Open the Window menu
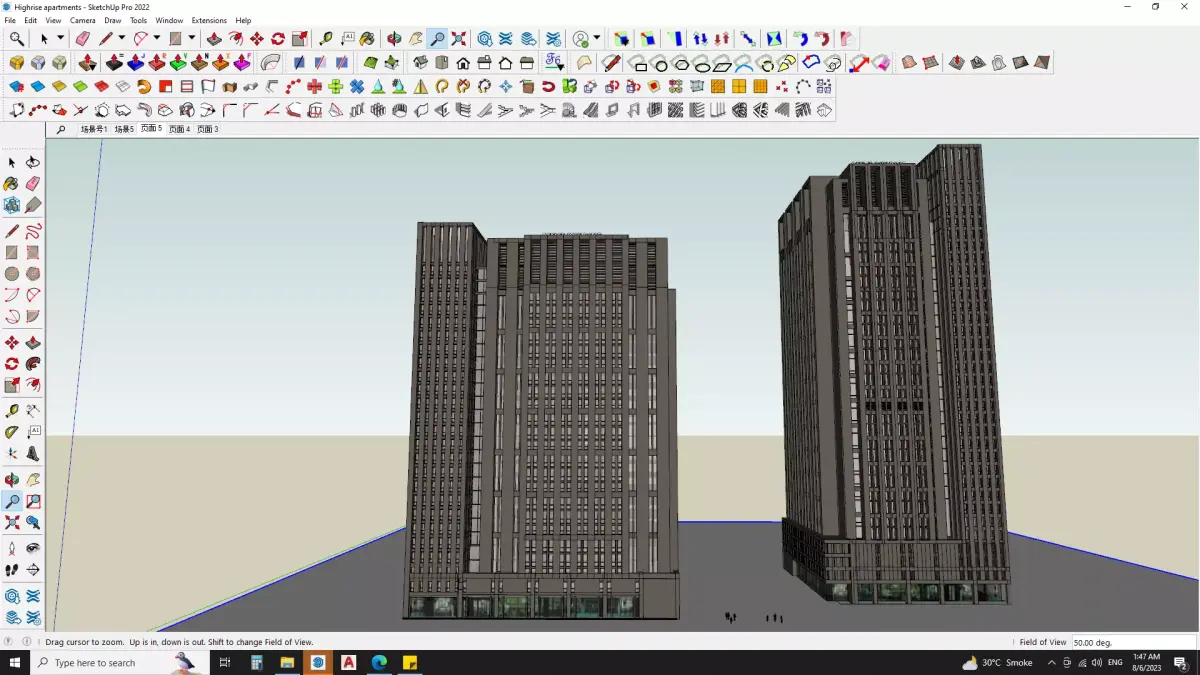The image size is (1200, 675). coord(169,20)
